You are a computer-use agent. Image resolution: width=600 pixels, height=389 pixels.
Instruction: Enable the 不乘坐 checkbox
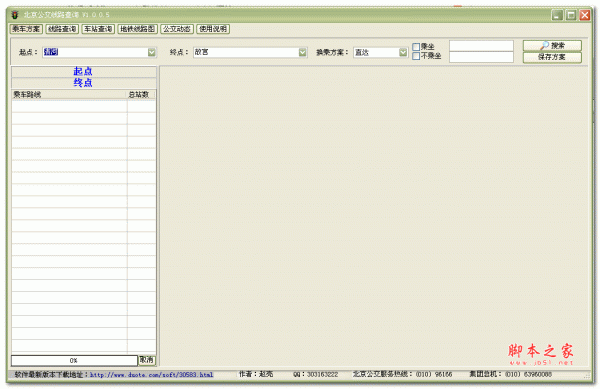point(416,56)
